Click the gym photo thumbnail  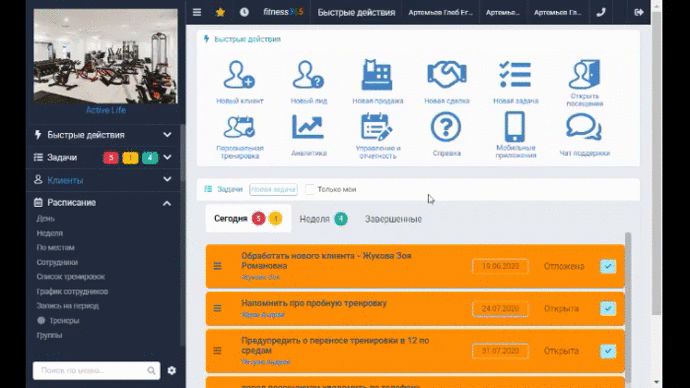coord(106,56)
